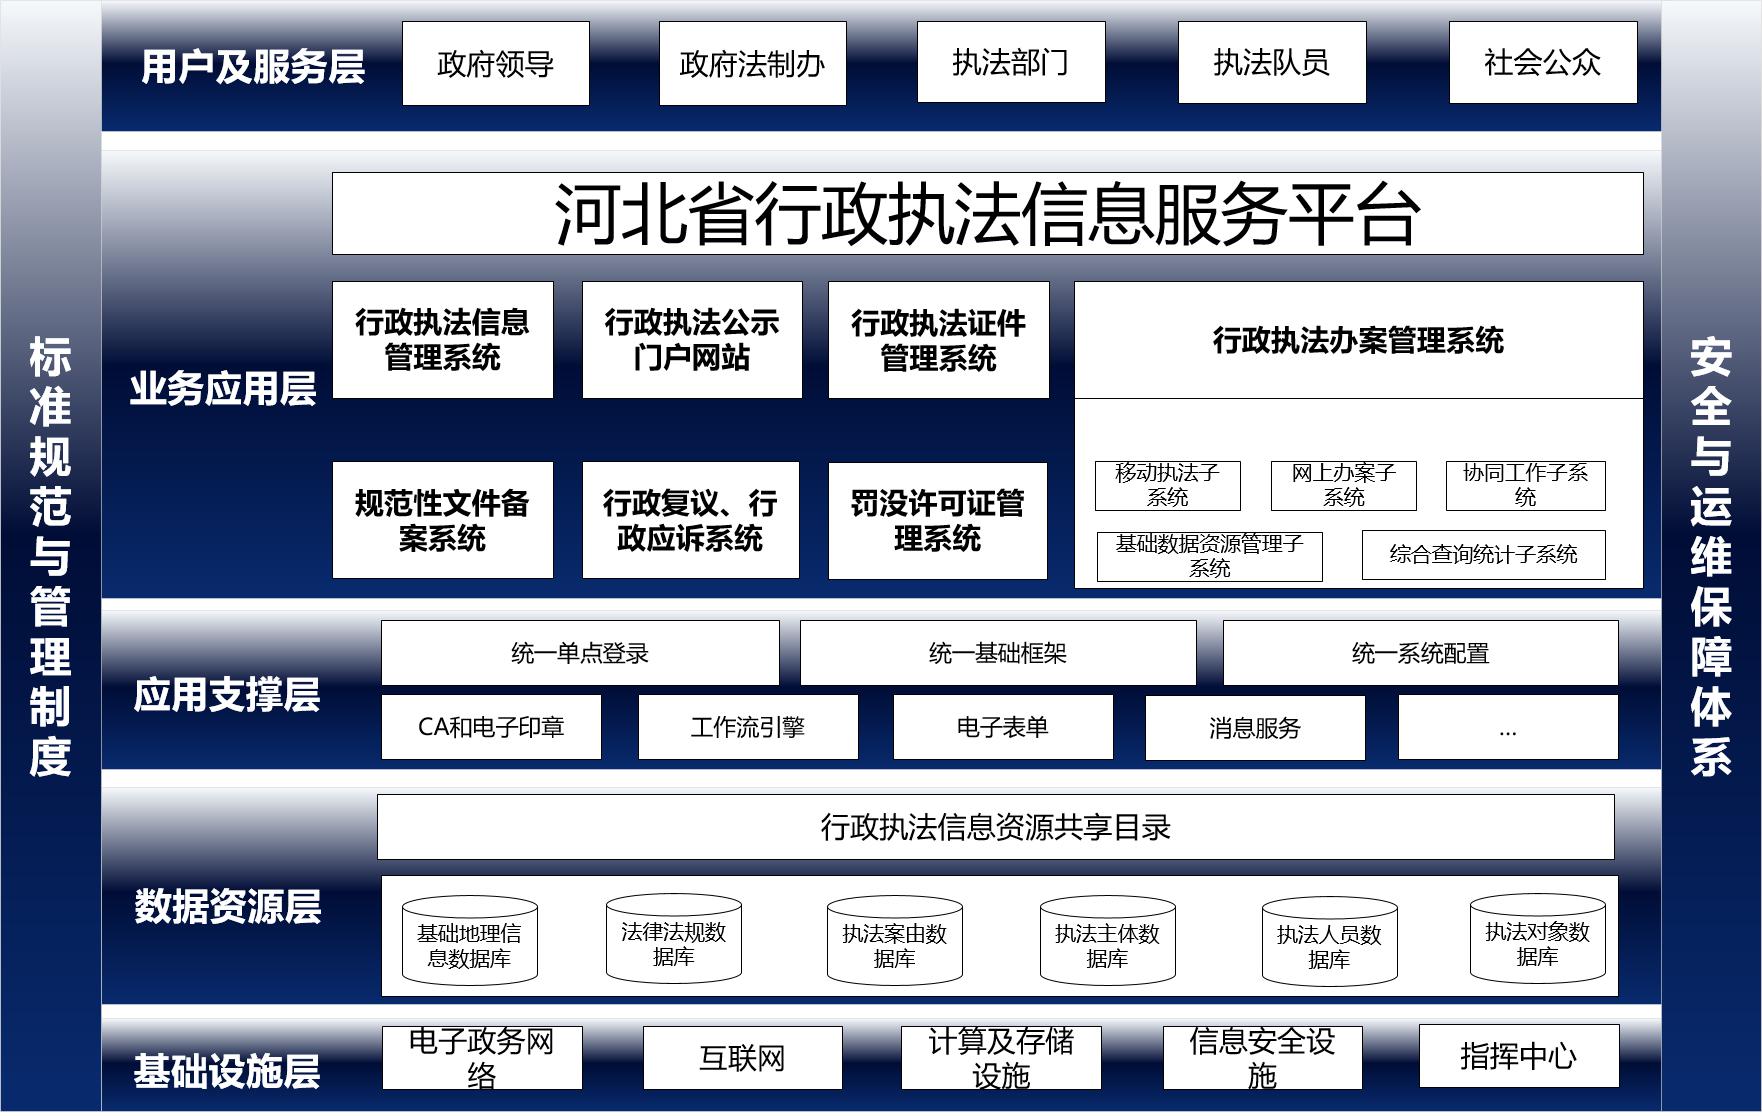Viewport: 1762px width, 1116px height.
Task: Select the 行政执法信息资源共享目录 bar
Action: [995, 827]
